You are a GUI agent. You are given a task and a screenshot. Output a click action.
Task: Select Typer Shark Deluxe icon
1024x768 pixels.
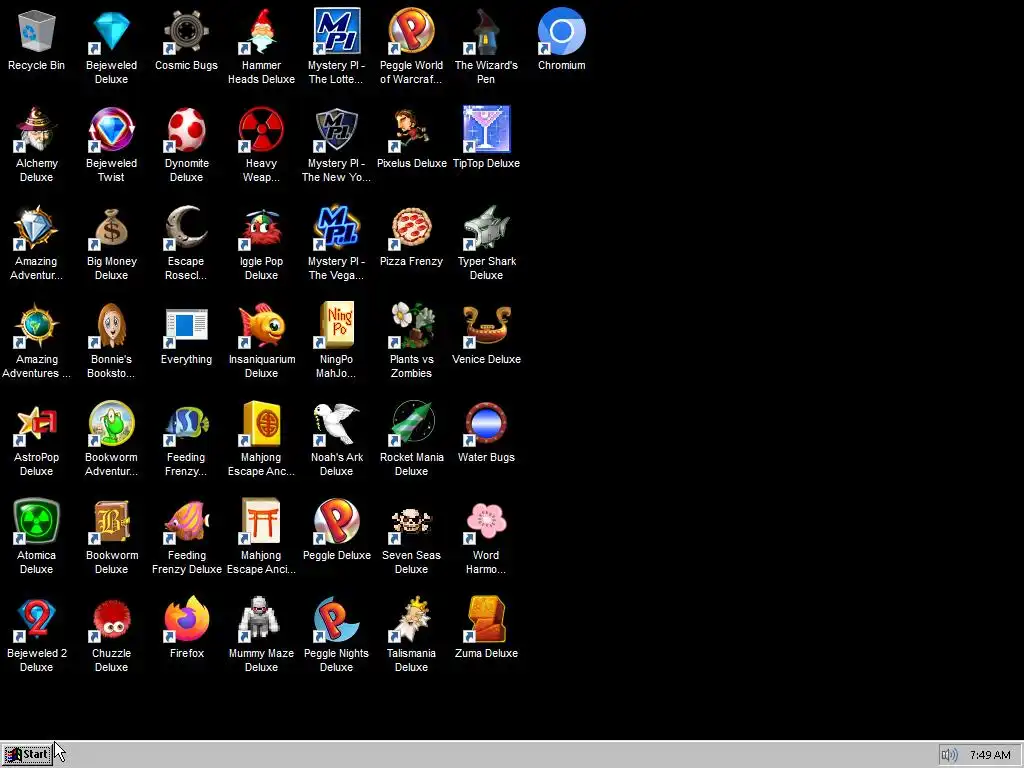(x=487, y=227)
